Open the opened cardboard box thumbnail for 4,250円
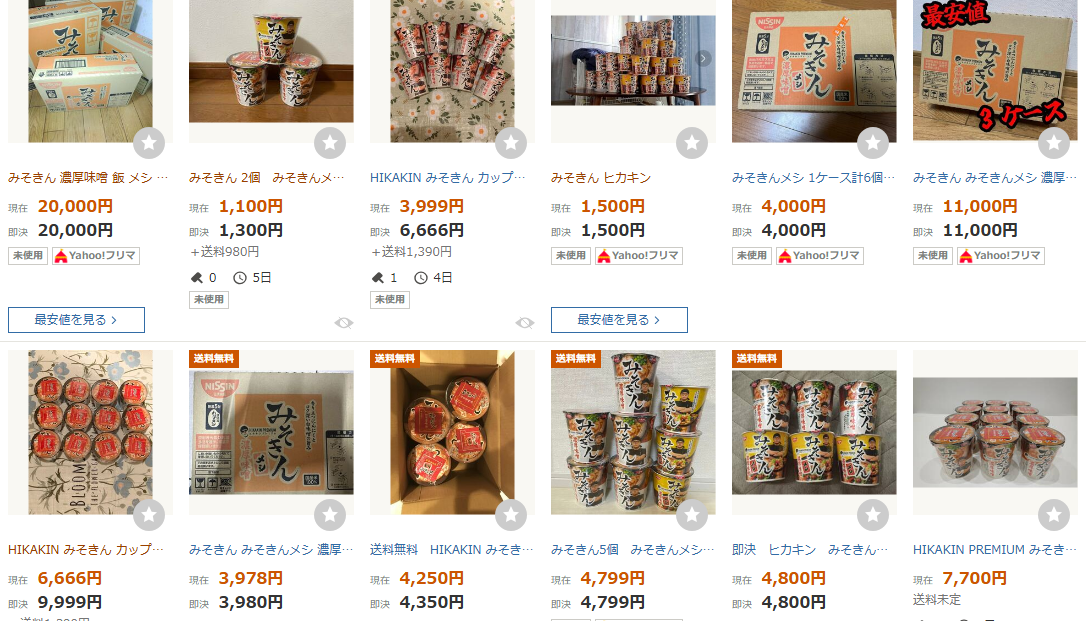 pyautogui.click(x=452, y=432)
